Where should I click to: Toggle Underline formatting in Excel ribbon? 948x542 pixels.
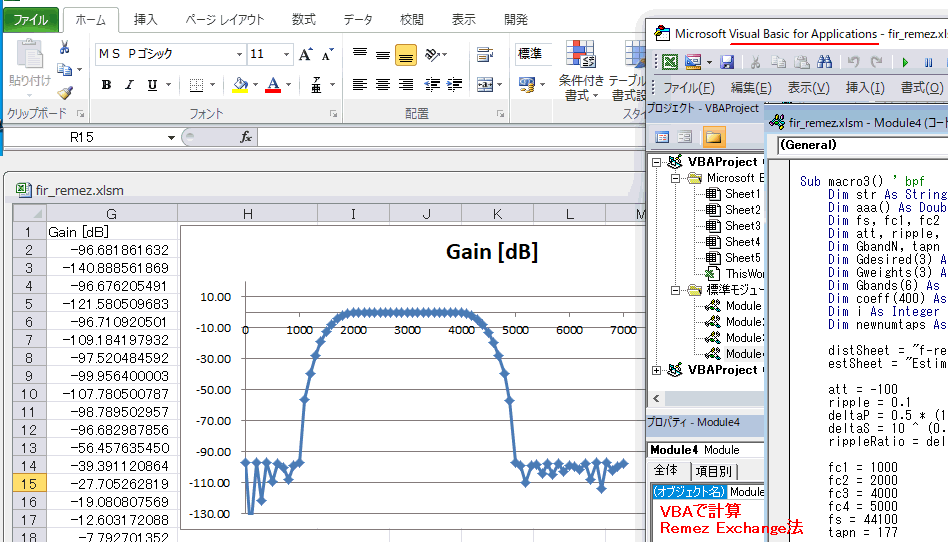[x=152, y=85]
